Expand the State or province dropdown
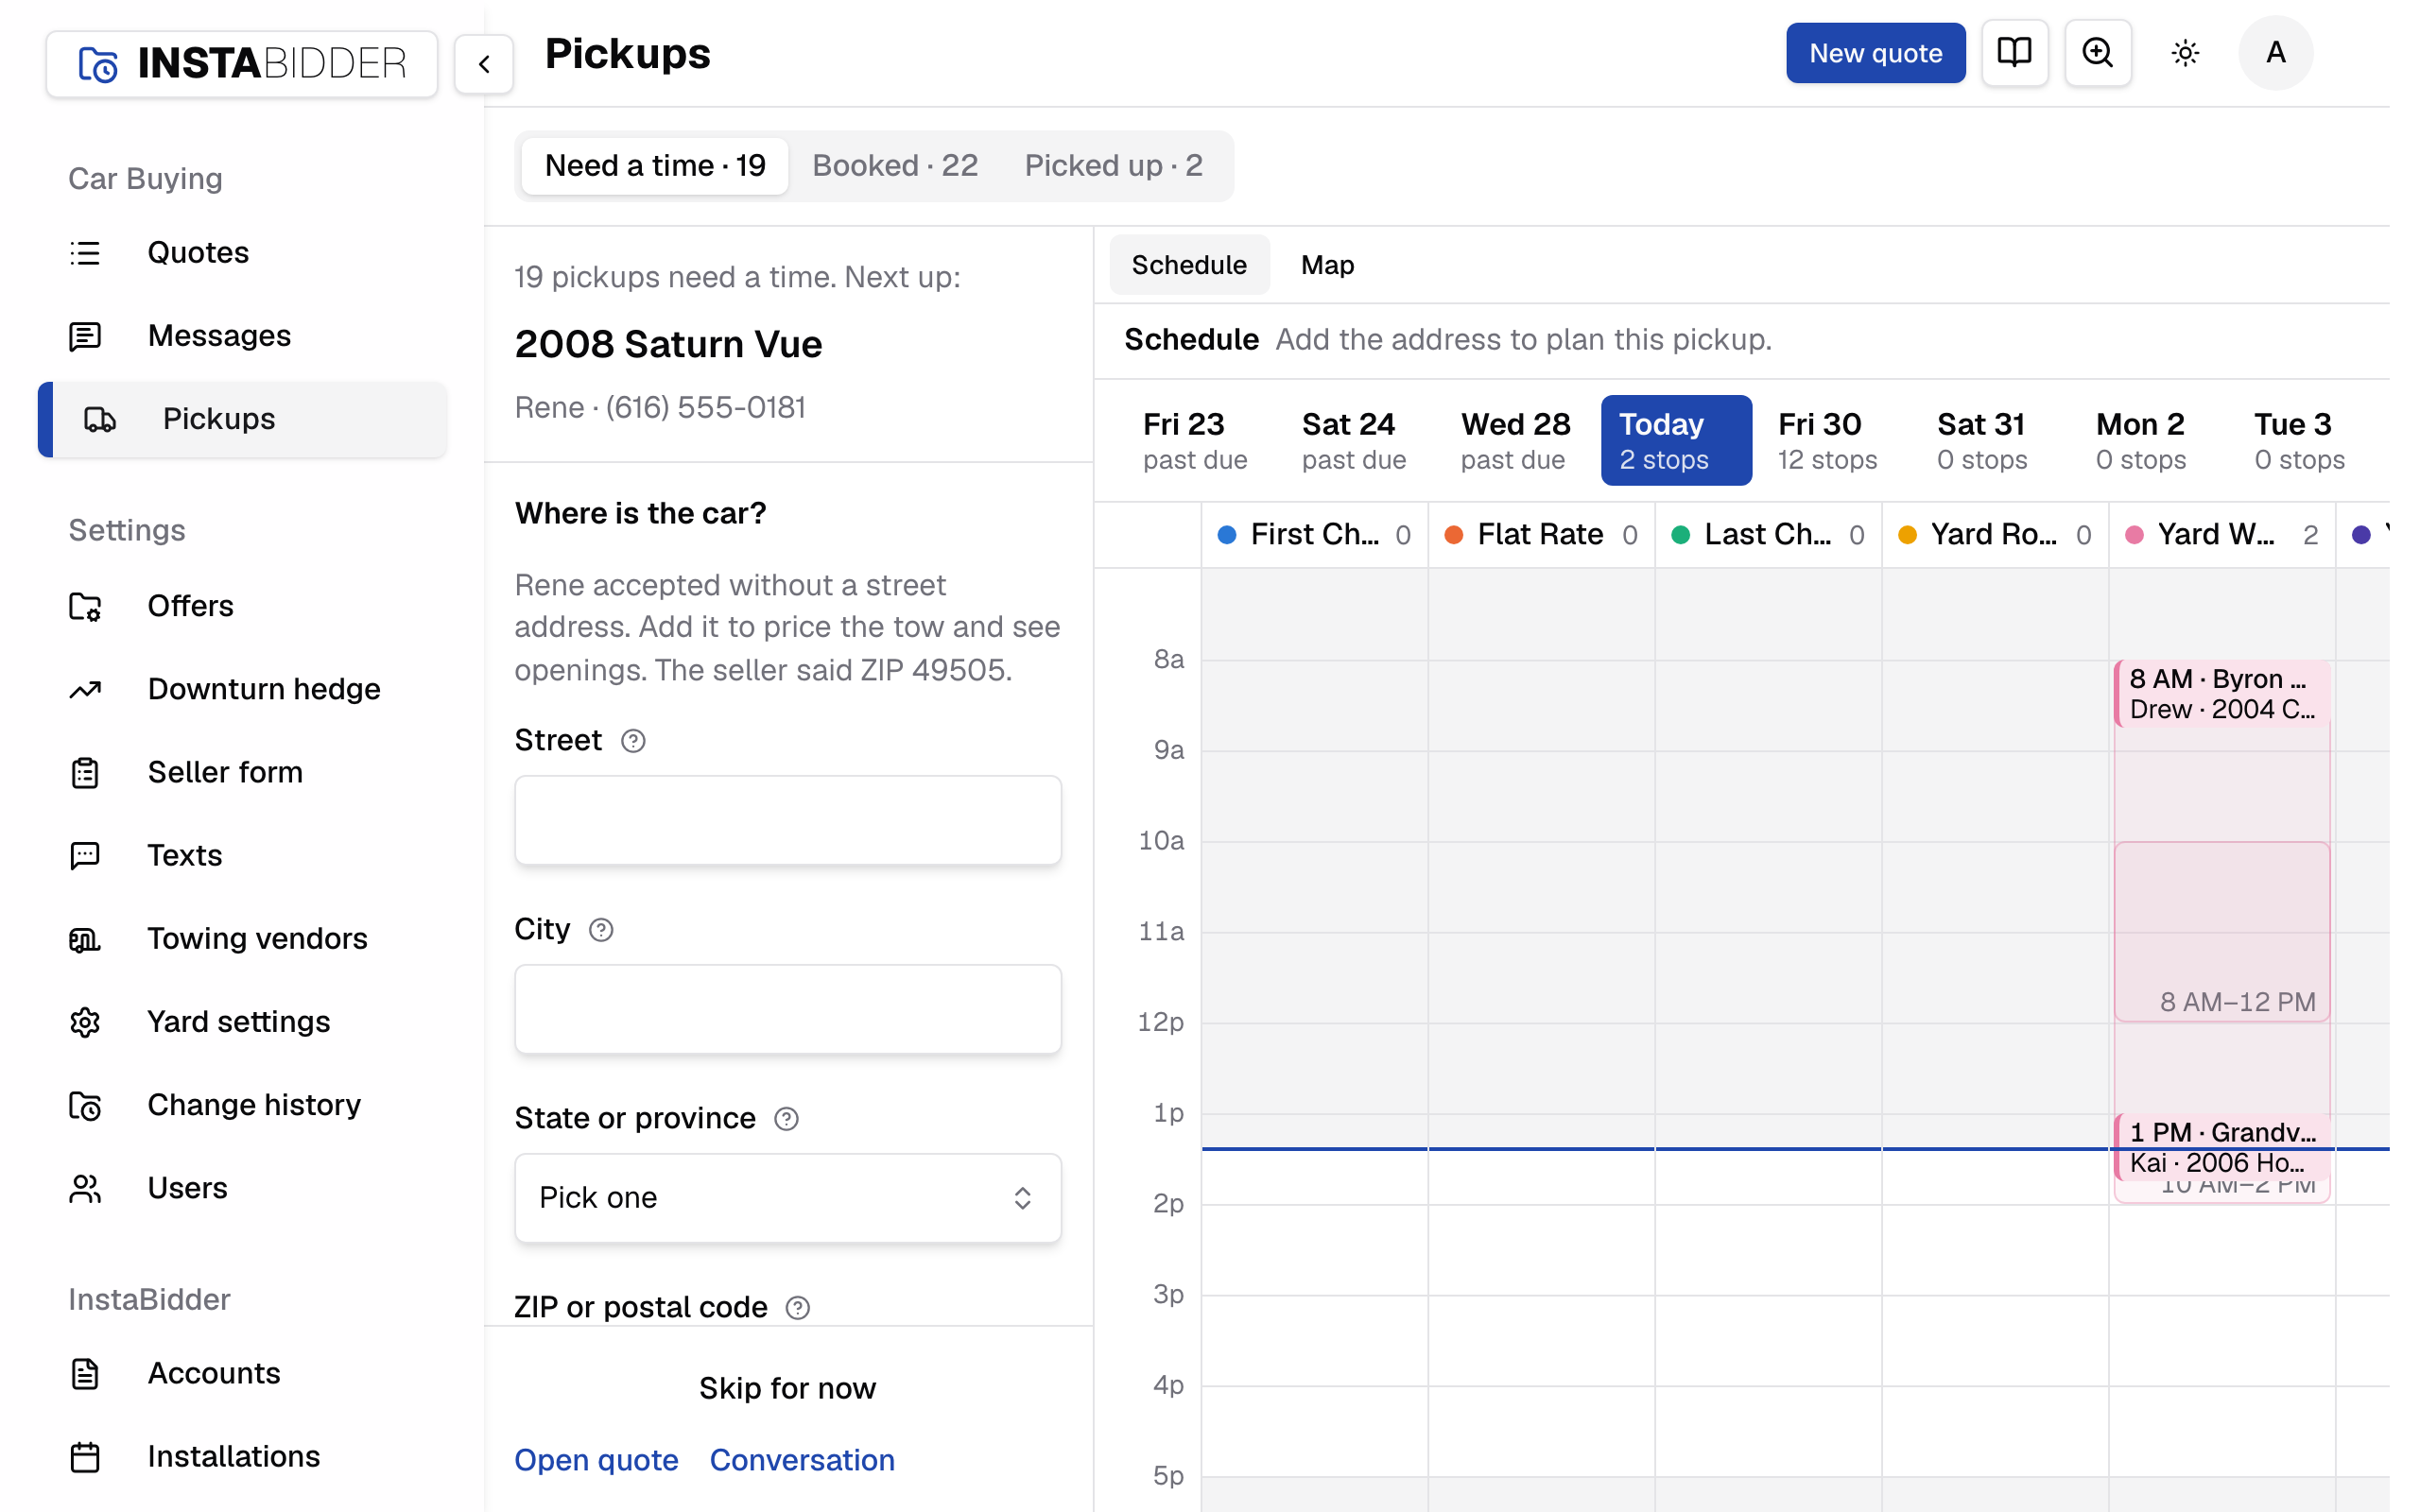Screen dimensions: 2420x1512 point(787,1197)
